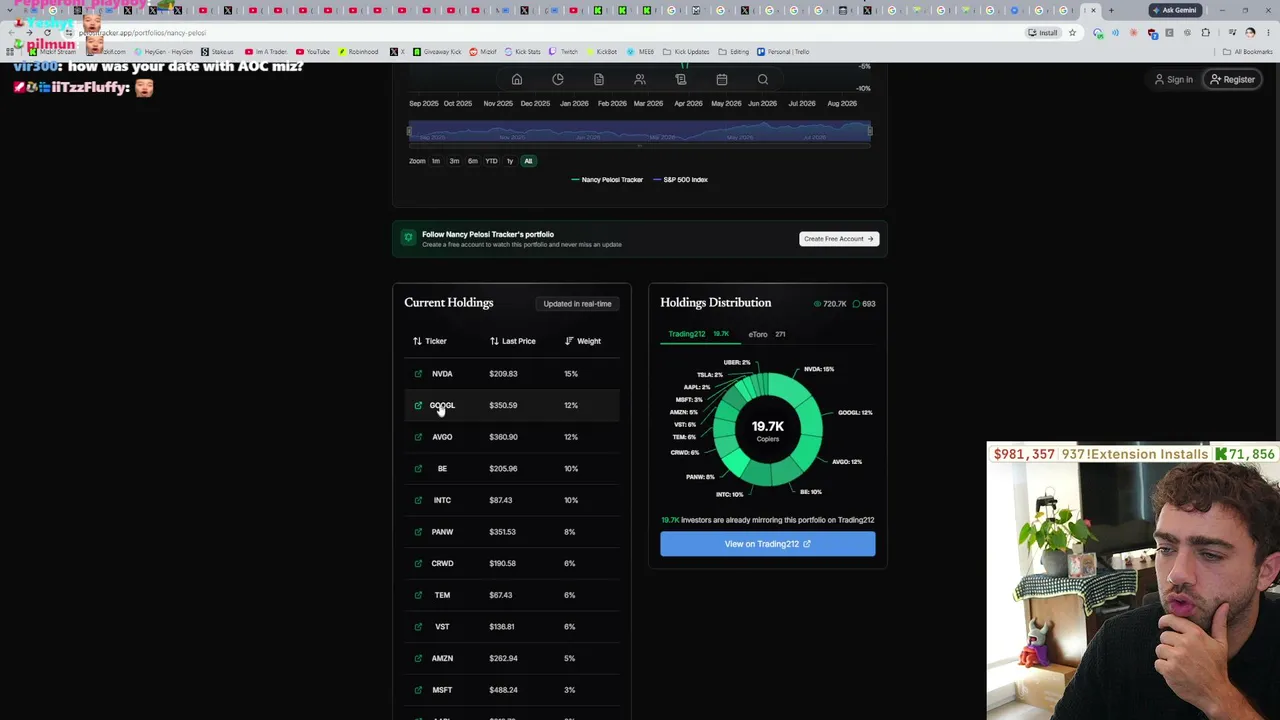Open Ask Gemini in the browser
The height and width of the screenshot is (720, 1280).
[x=1174, y=10]
